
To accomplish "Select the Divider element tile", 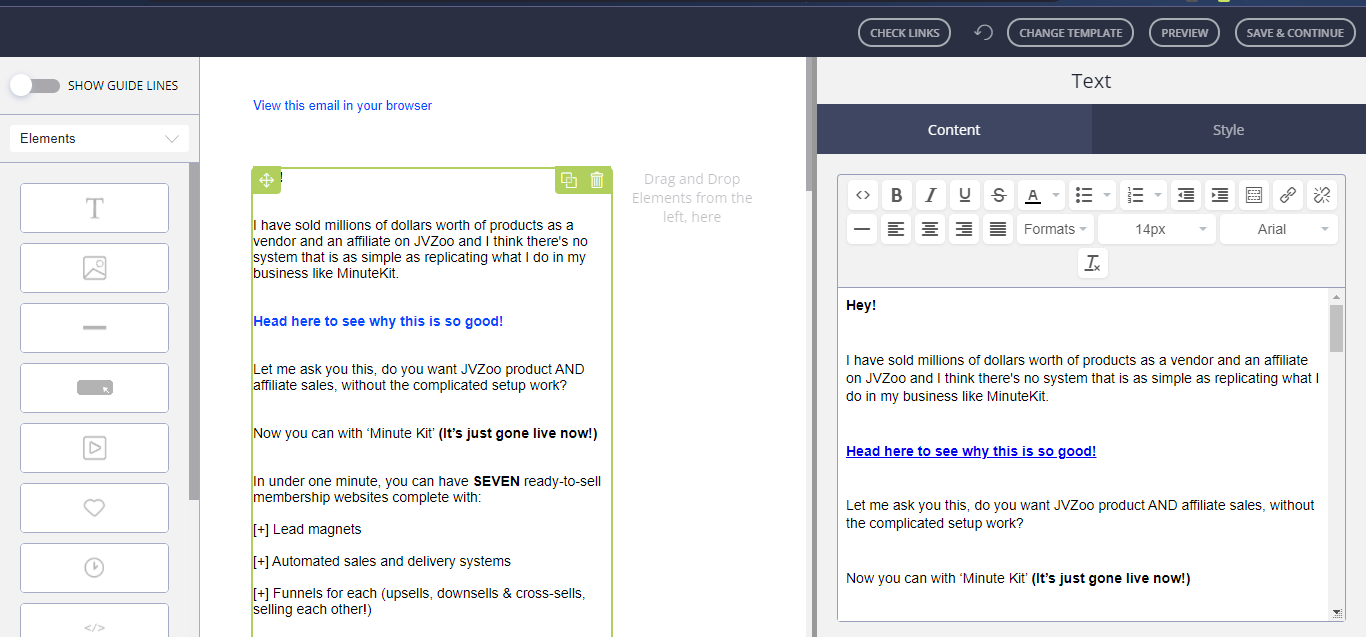I will coord(95,328).
